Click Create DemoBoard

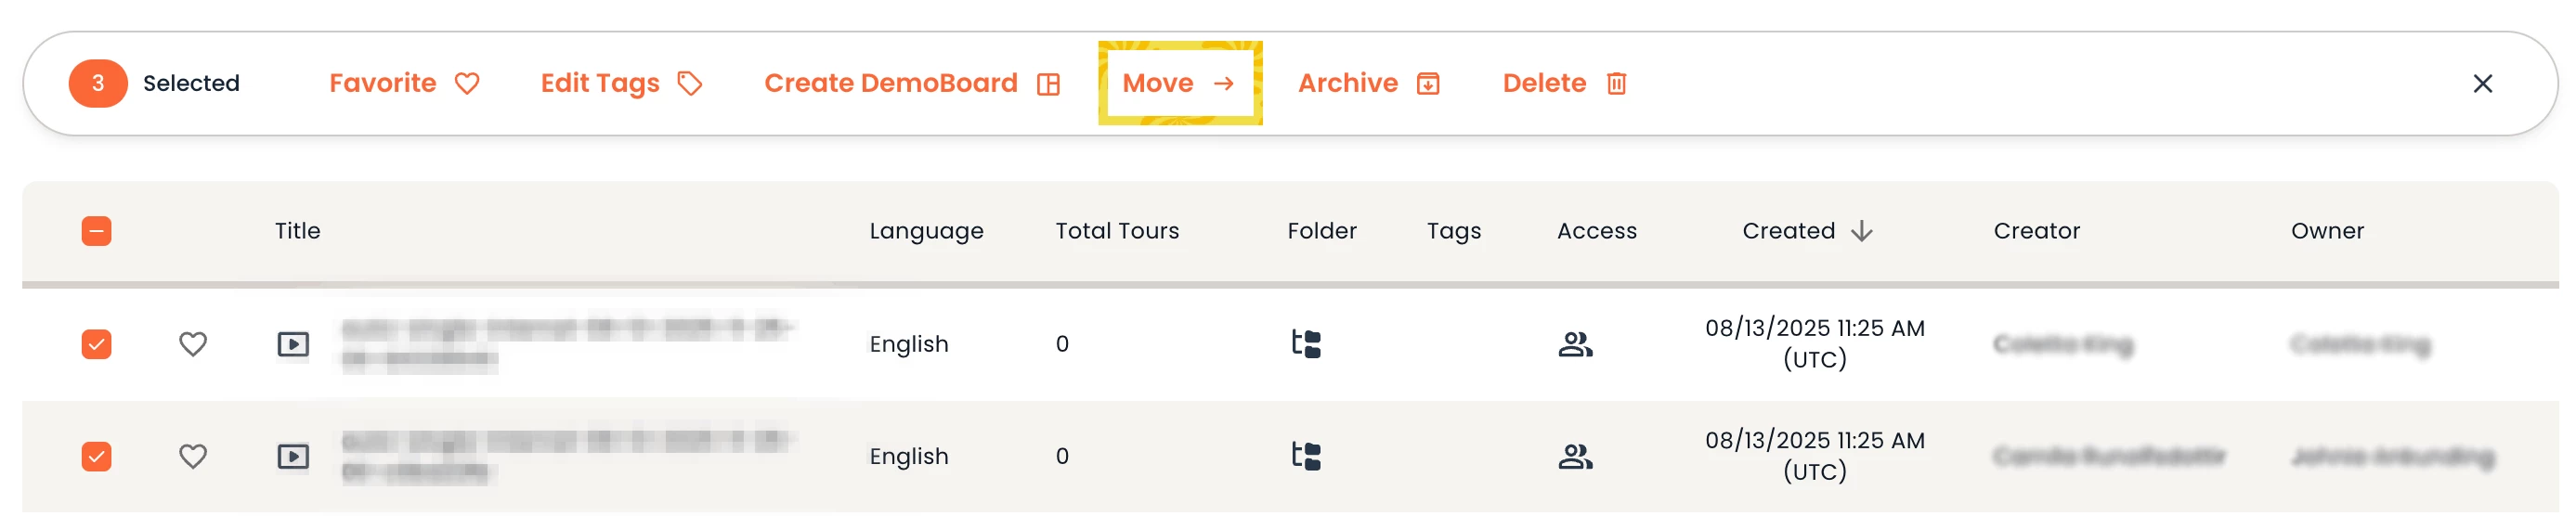(x=911, y=83)
